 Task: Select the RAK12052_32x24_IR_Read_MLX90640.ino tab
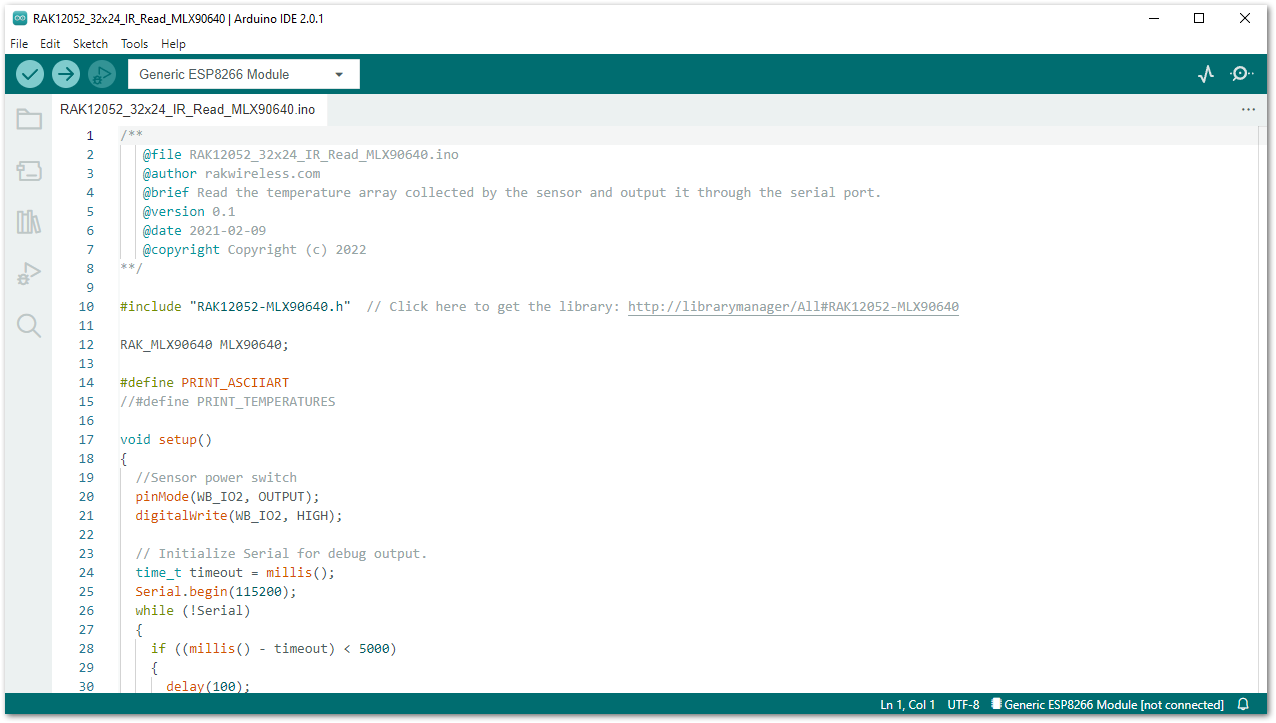(188, 110)
